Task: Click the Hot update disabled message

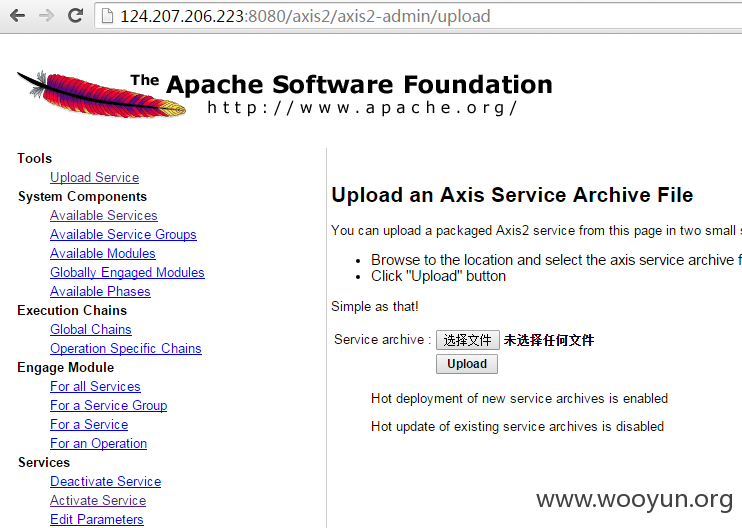Action: tap(517, 427)
